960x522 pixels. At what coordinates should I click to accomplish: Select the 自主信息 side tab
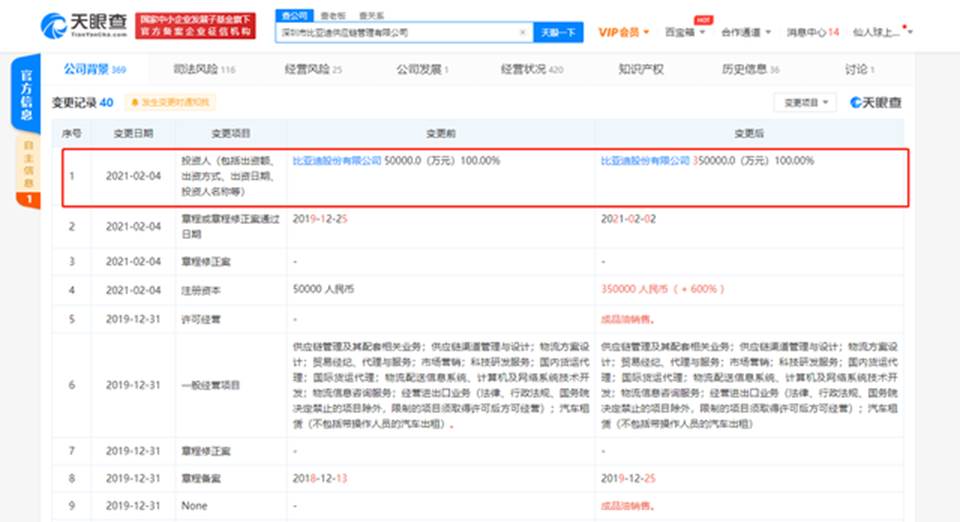tap(28, 171)
